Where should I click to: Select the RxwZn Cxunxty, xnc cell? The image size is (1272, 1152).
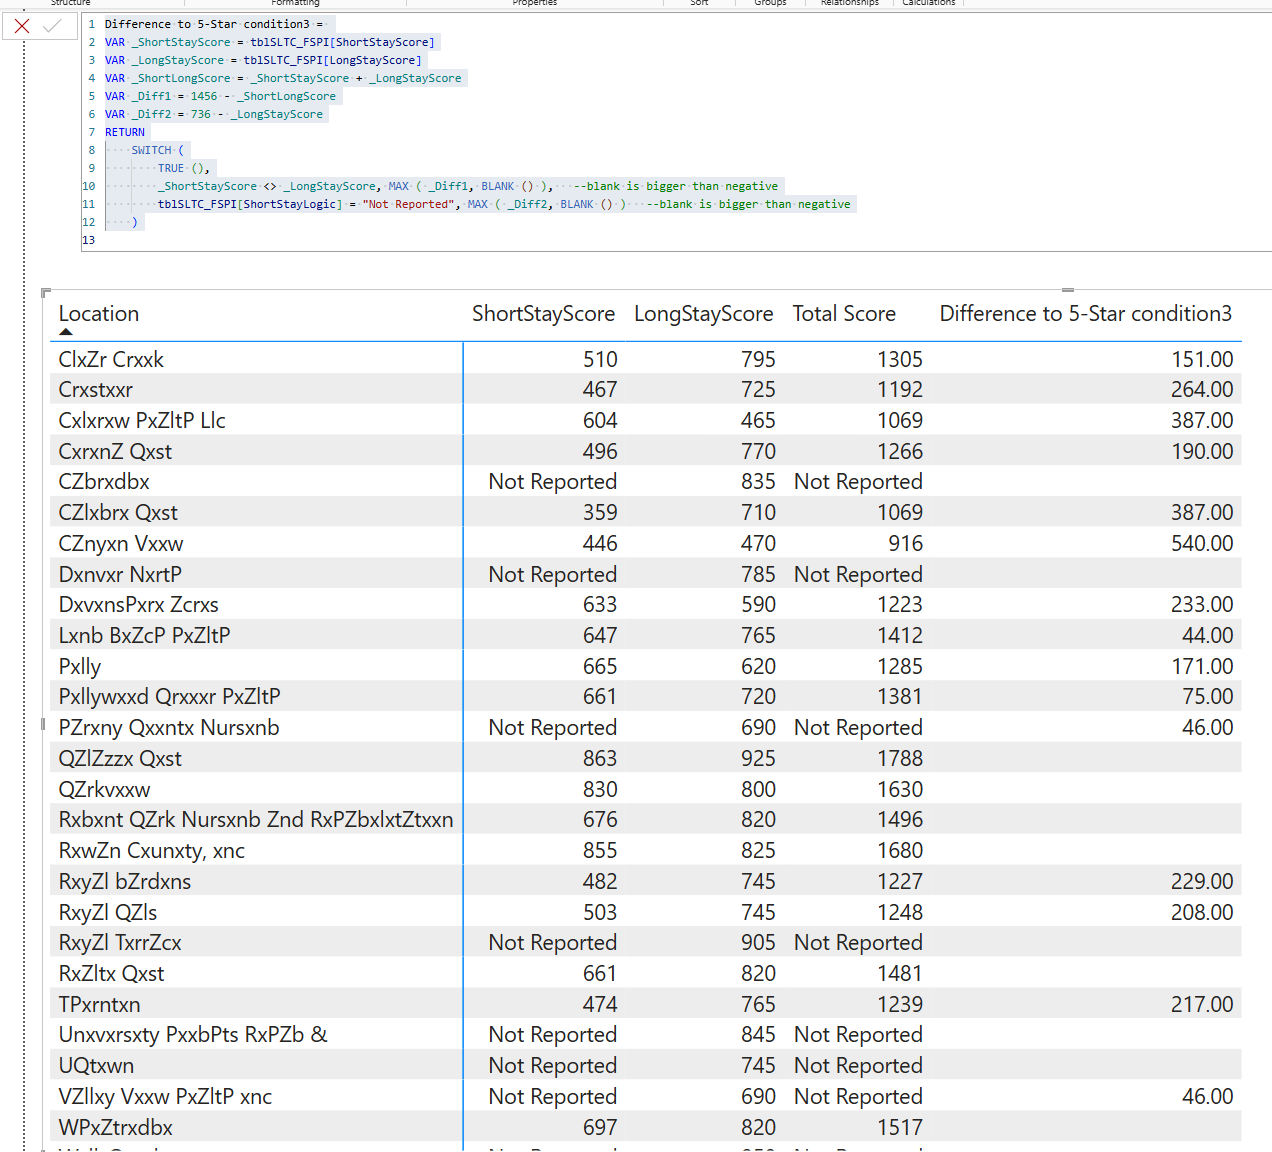[x=152, y=851]
